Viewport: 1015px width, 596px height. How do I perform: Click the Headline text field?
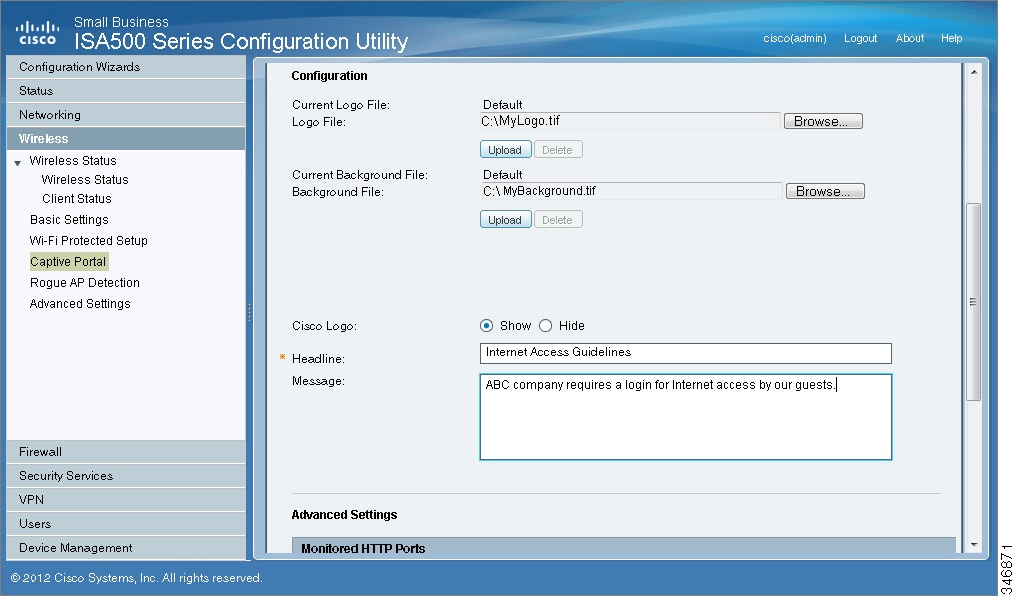coord(686,353)
